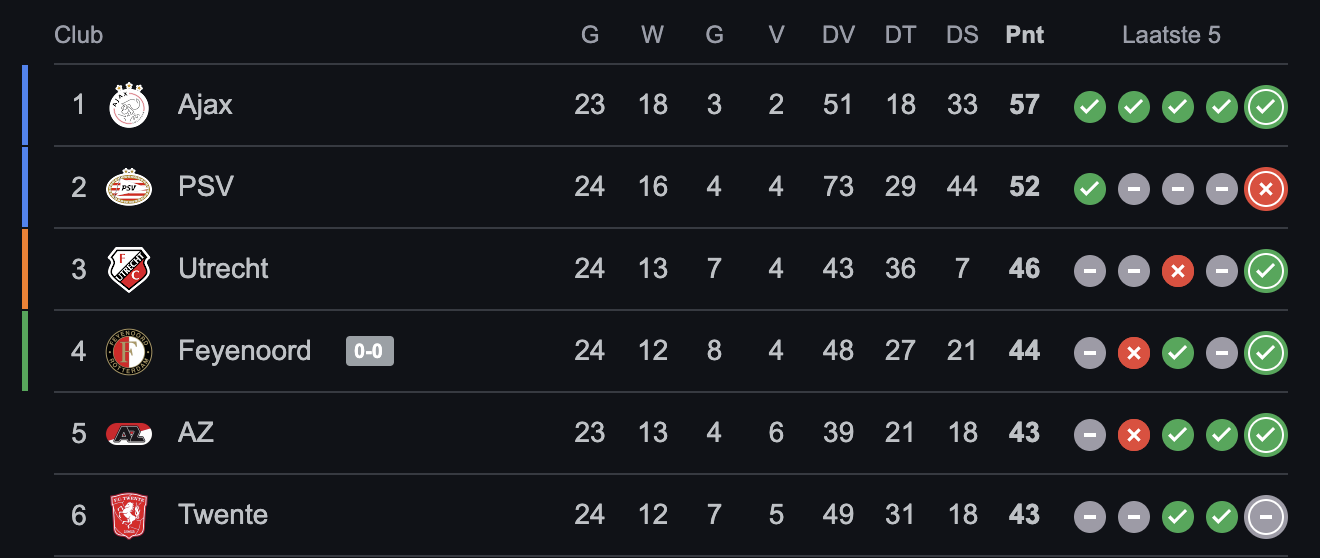Sort by the Pnt column header
This screenshot has width=1320, height=558.
pos(1025,35)
